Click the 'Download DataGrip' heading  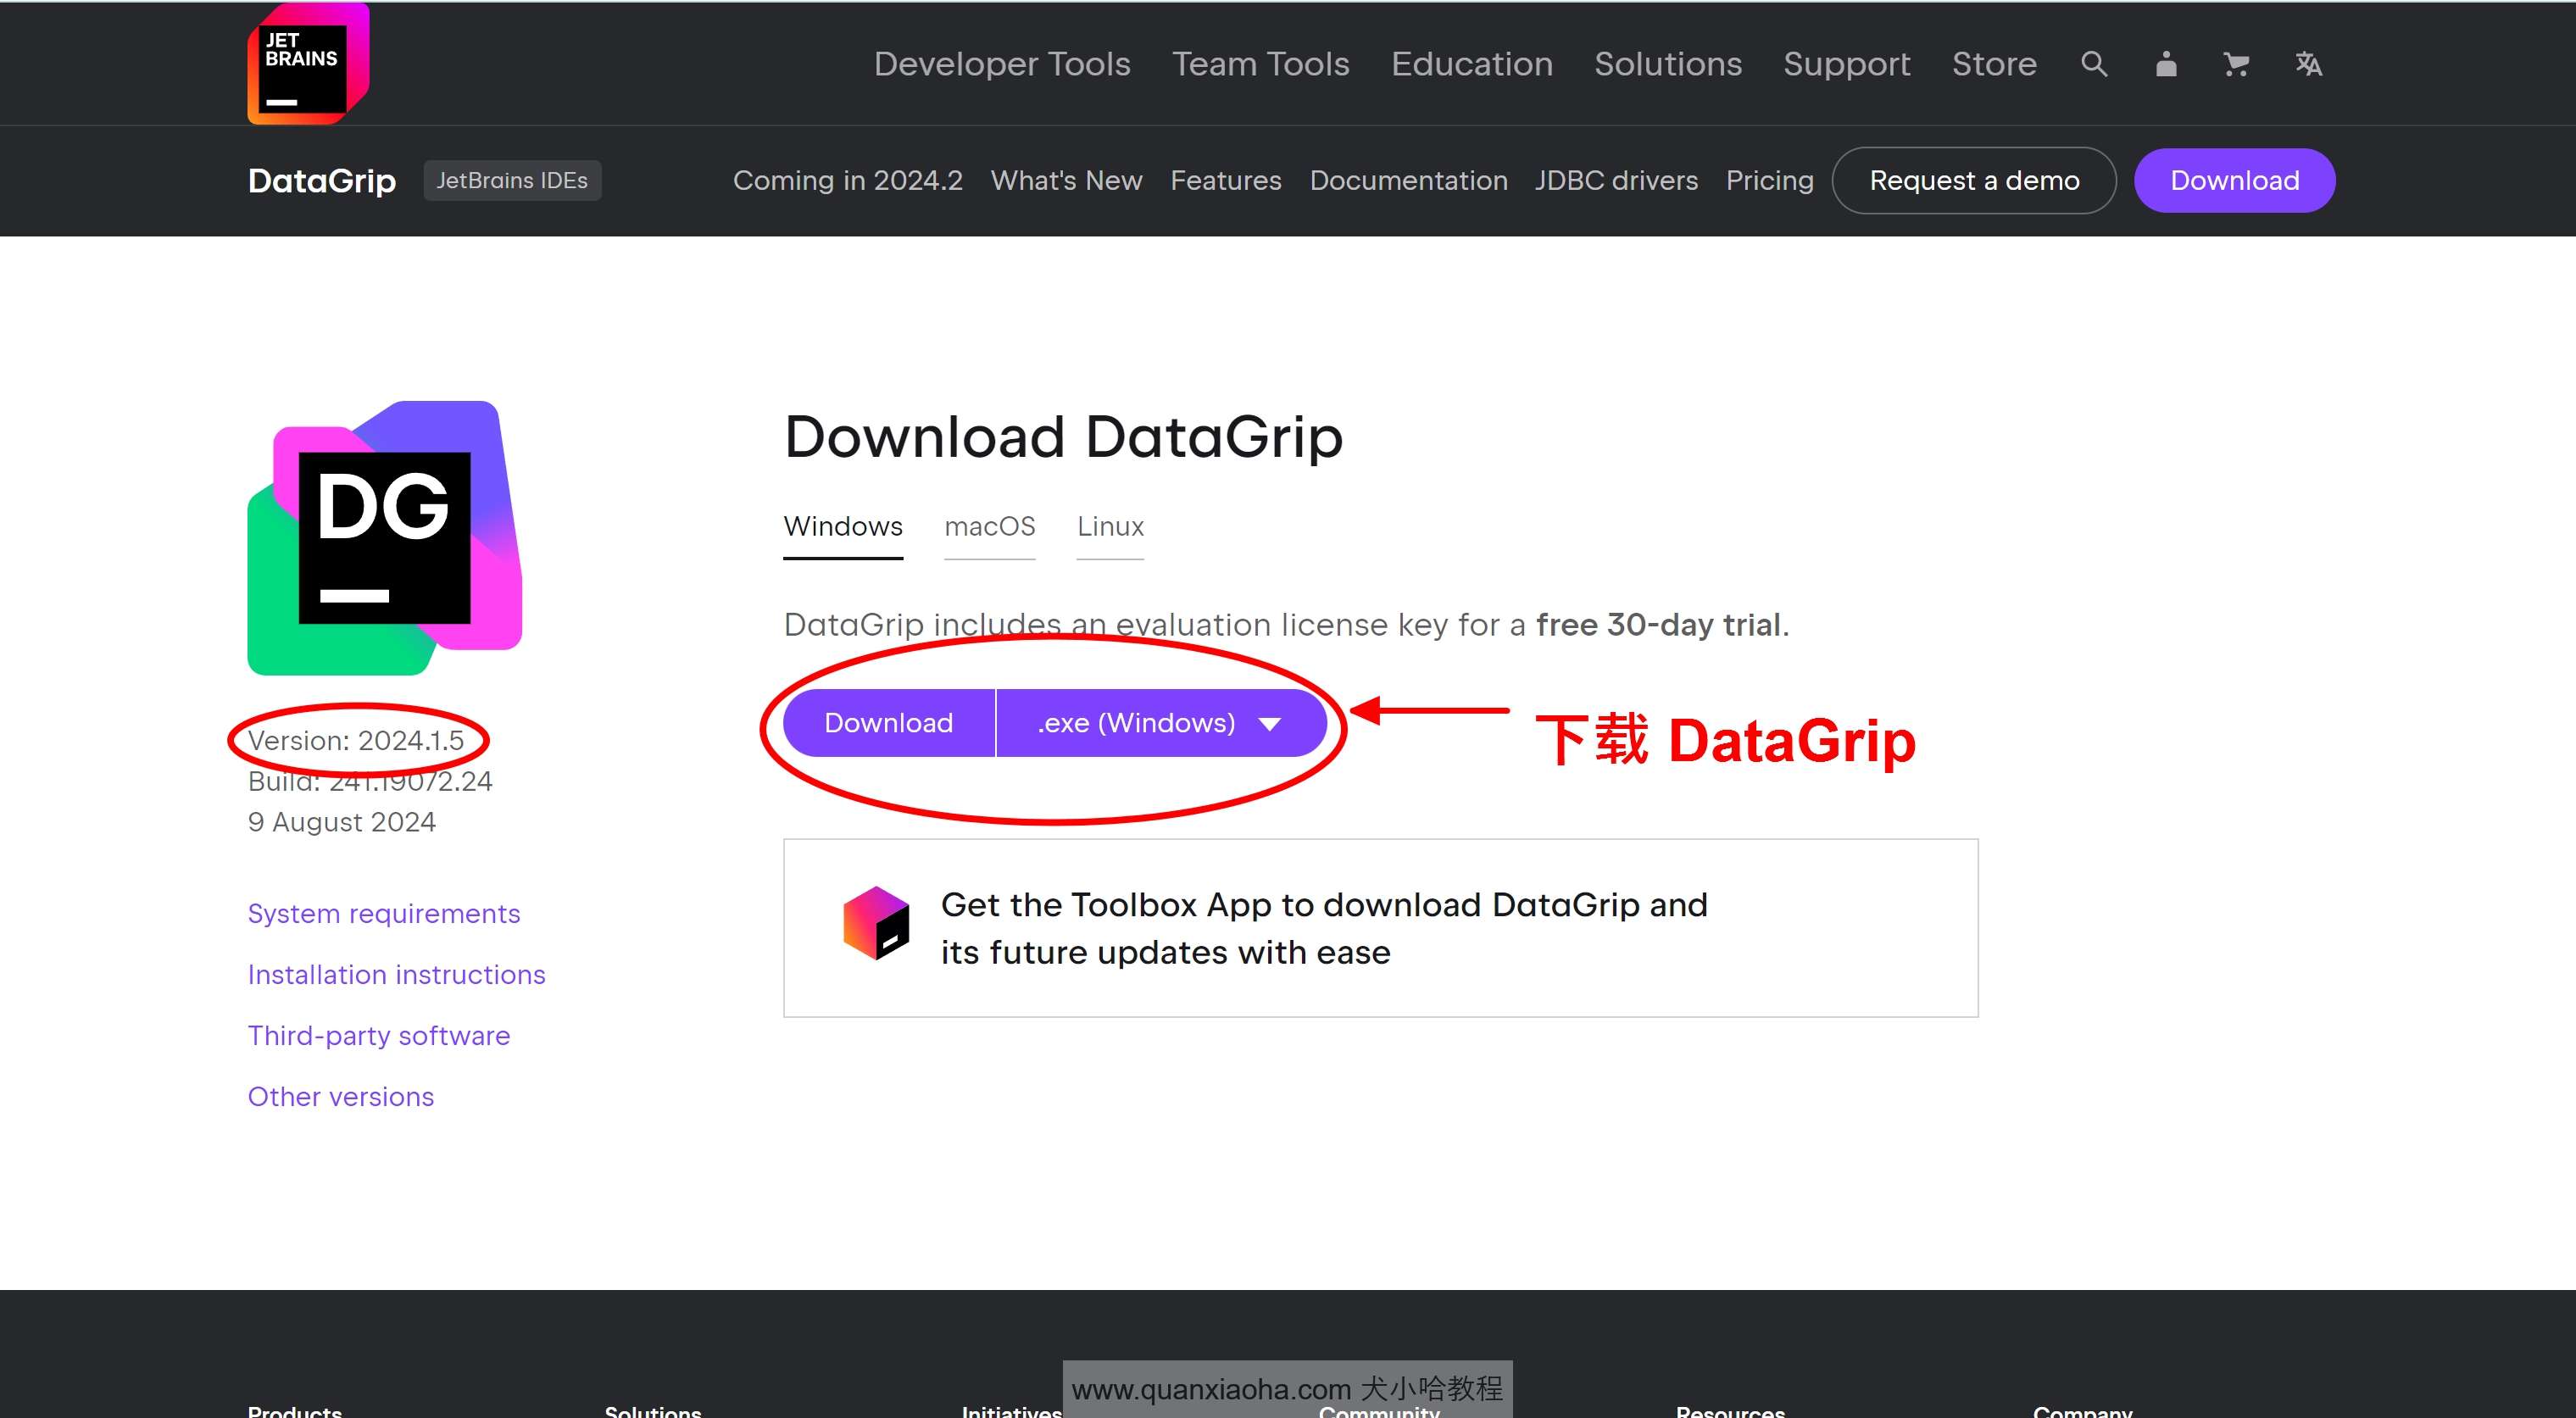1063,438
